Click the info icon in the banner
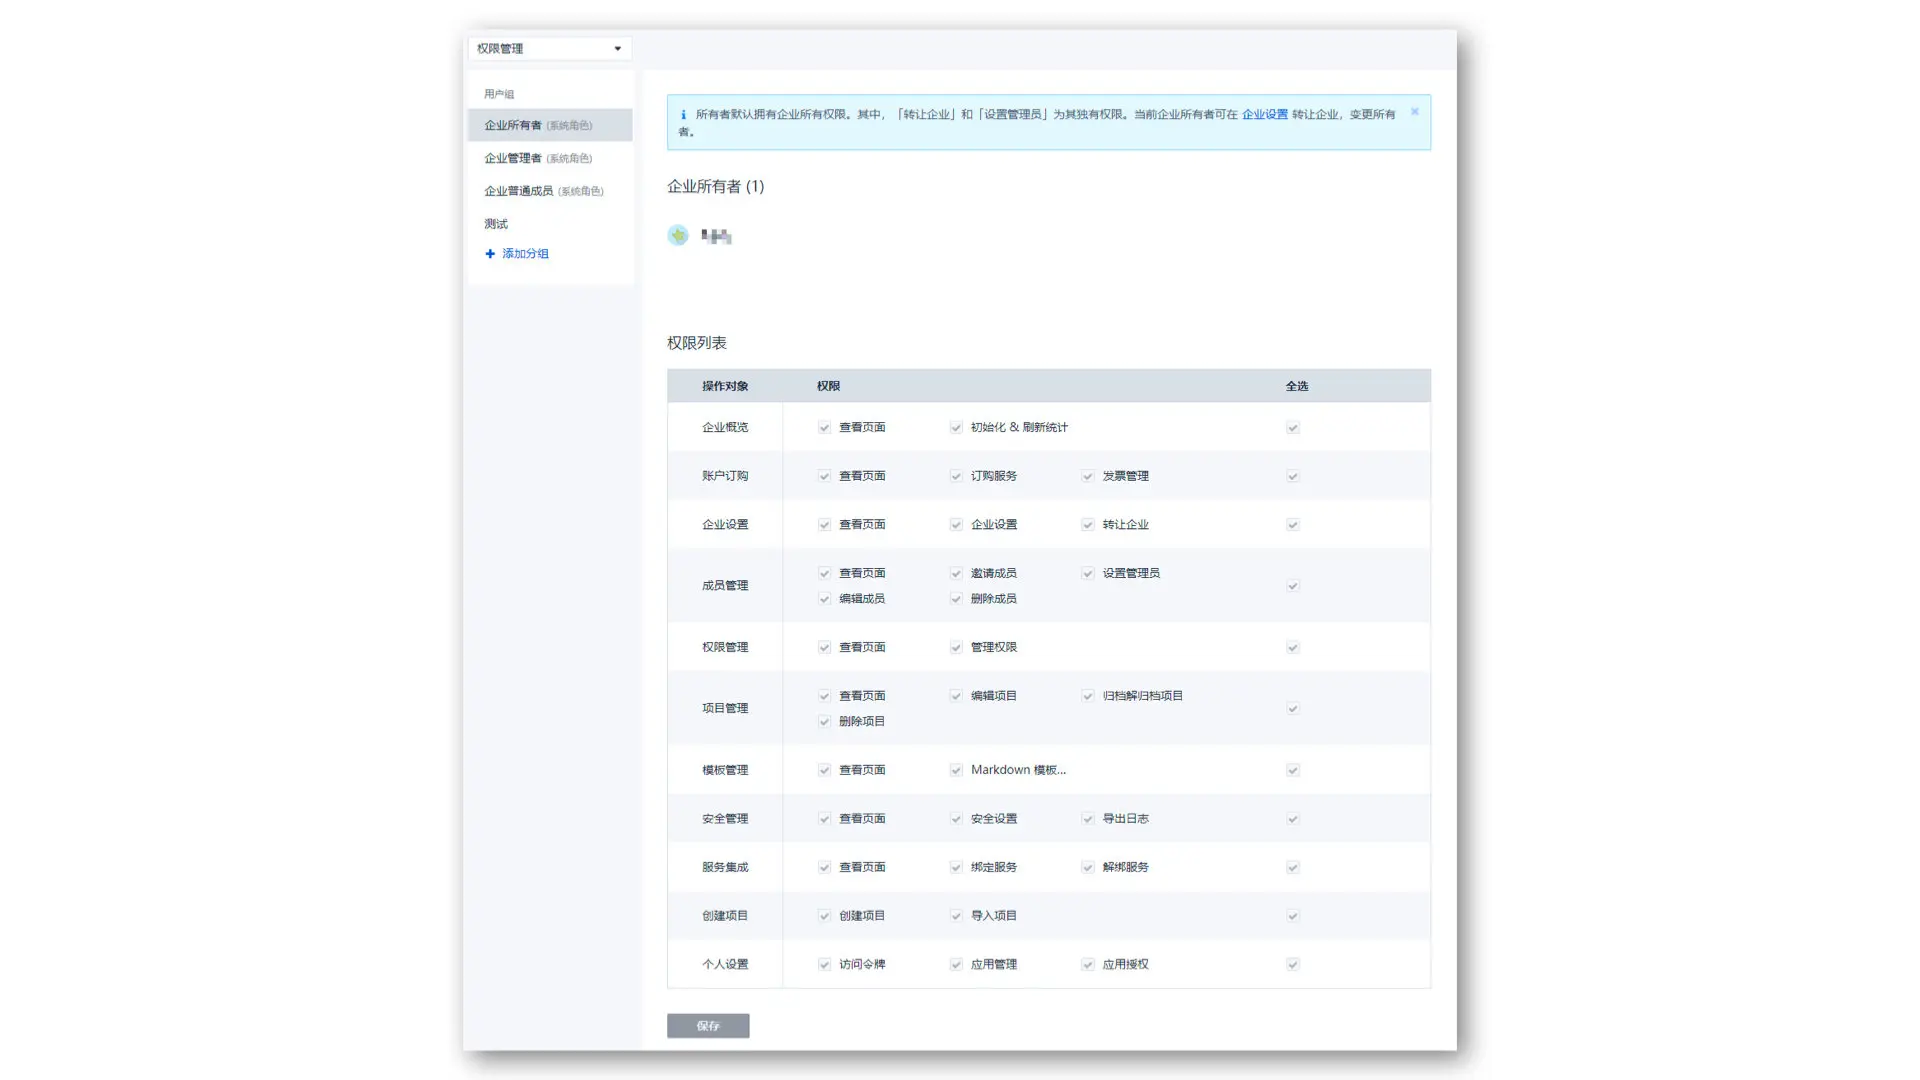1920x1080 pixels. (x=683, y=115)
